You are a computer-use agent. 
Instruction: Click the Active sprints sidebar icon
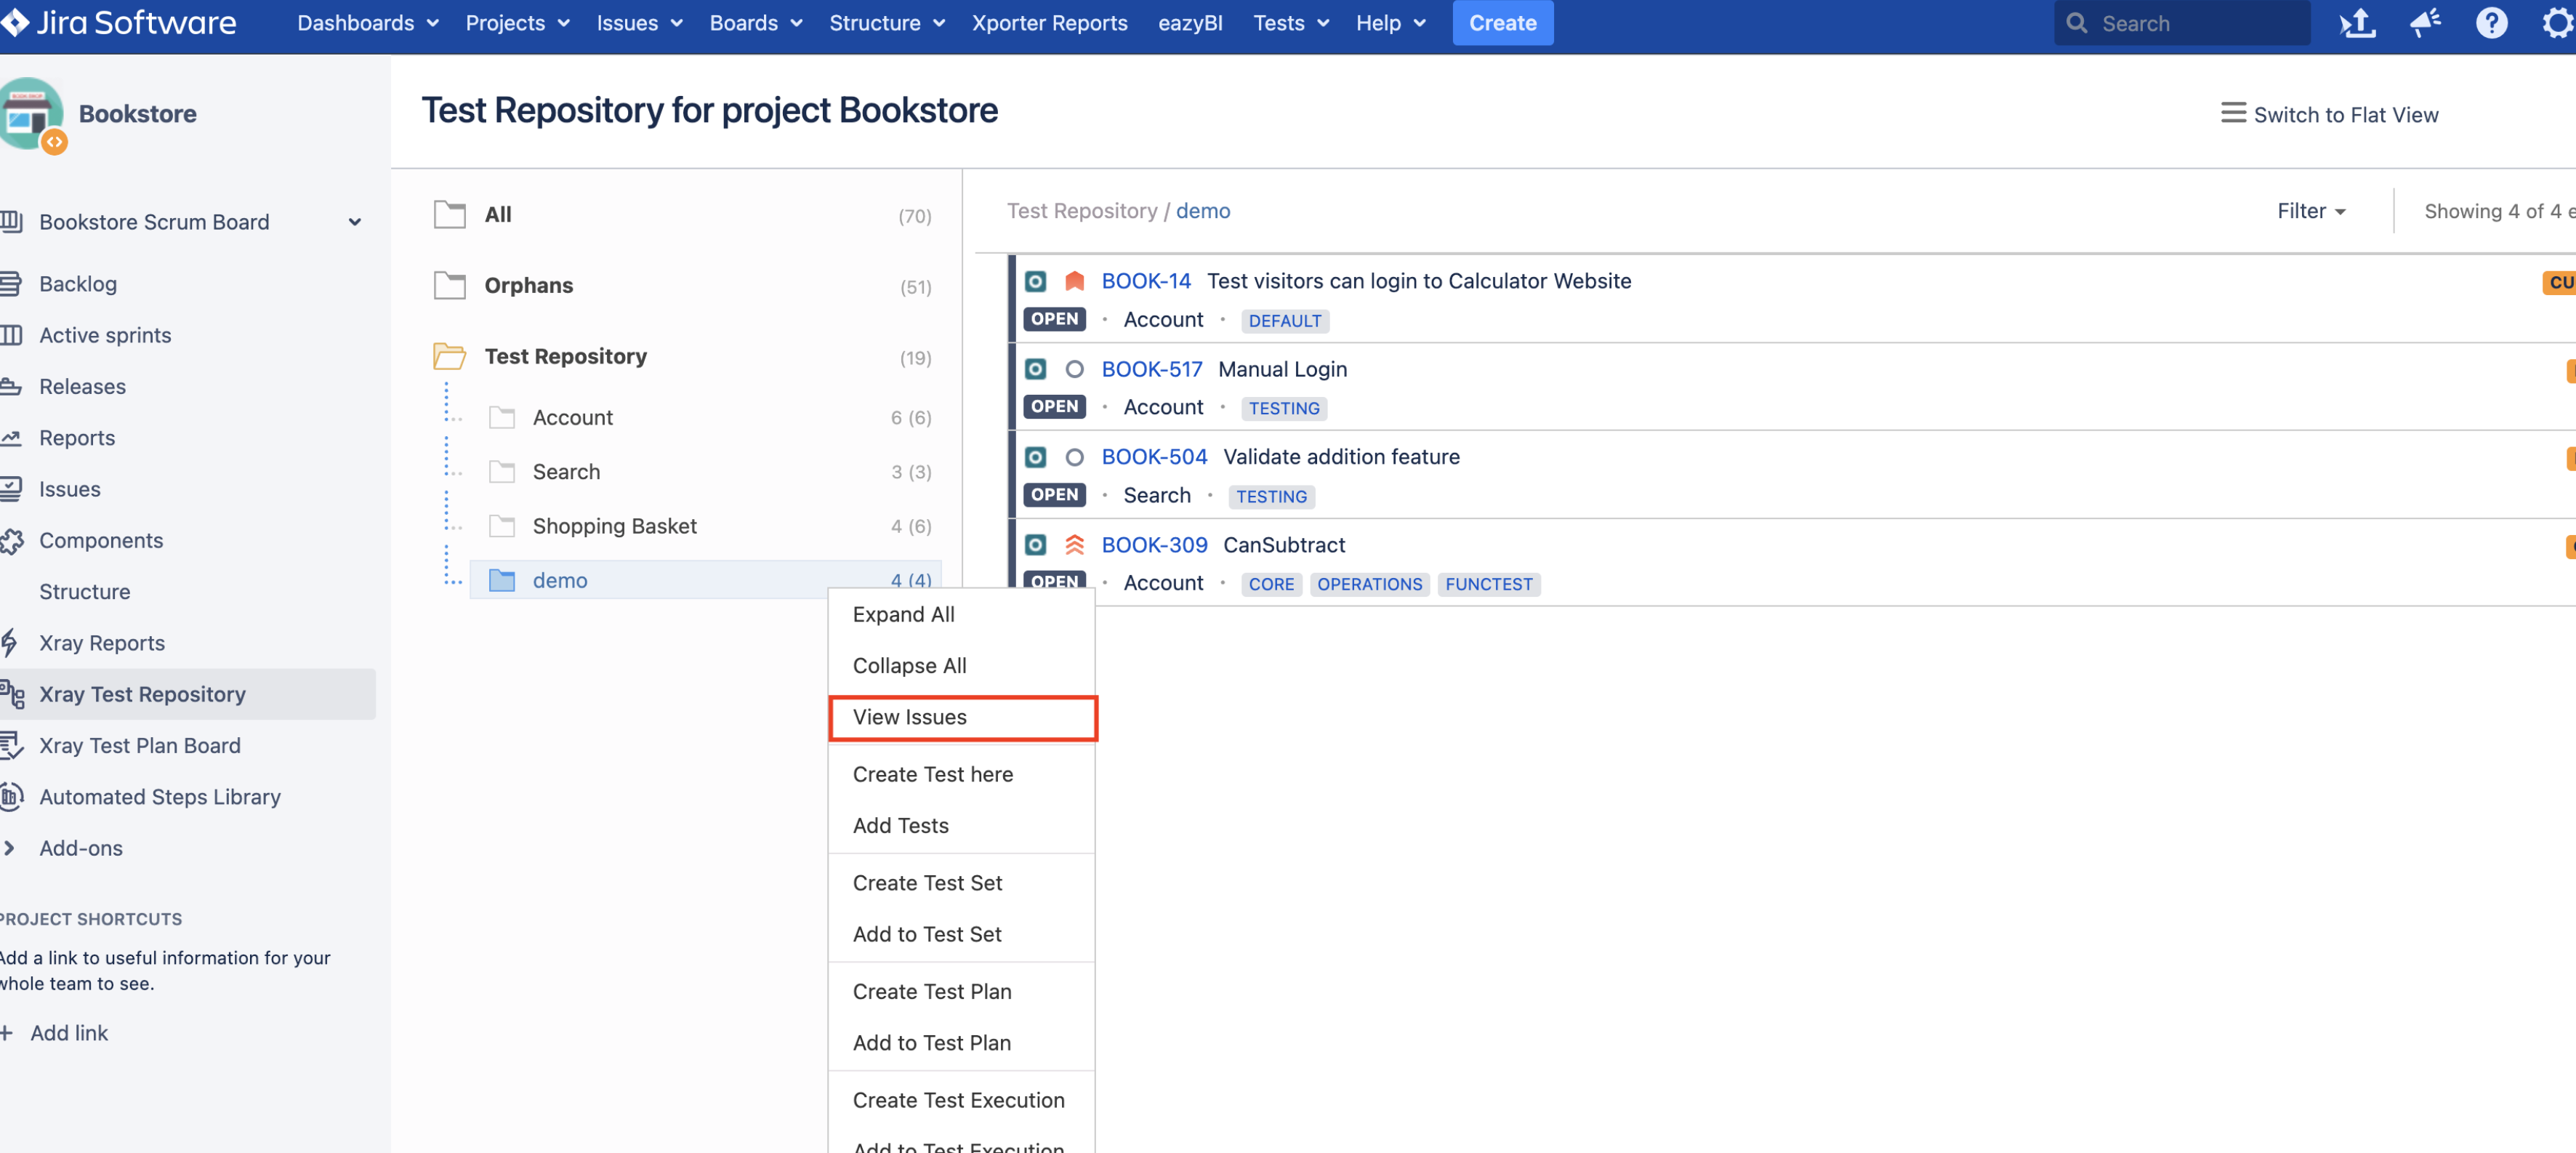pyautogui.click(x=10, y=335)
